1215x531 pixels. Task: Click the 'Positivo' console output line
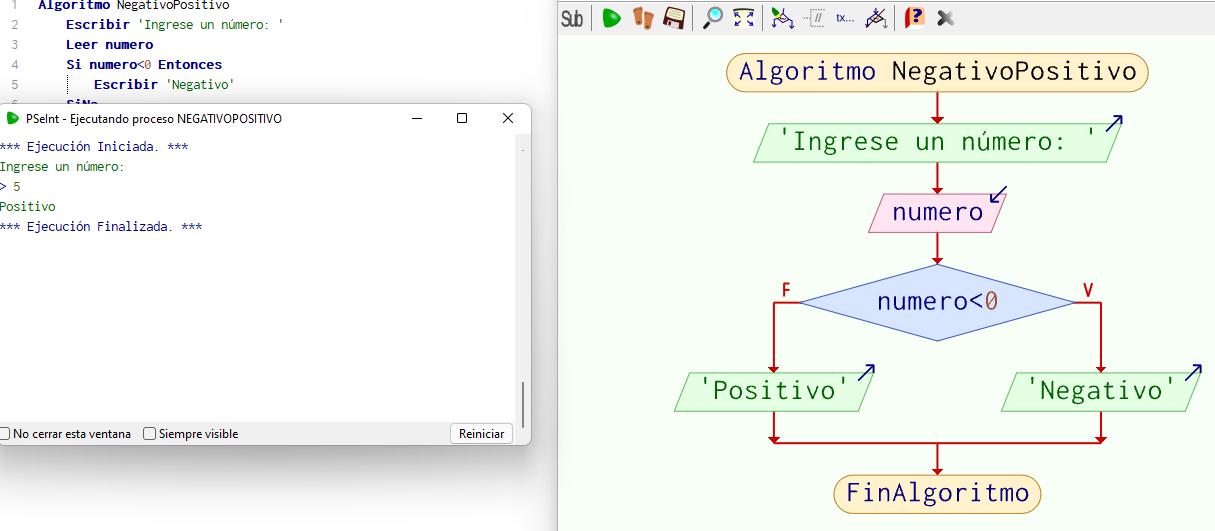tap(28, 207)
